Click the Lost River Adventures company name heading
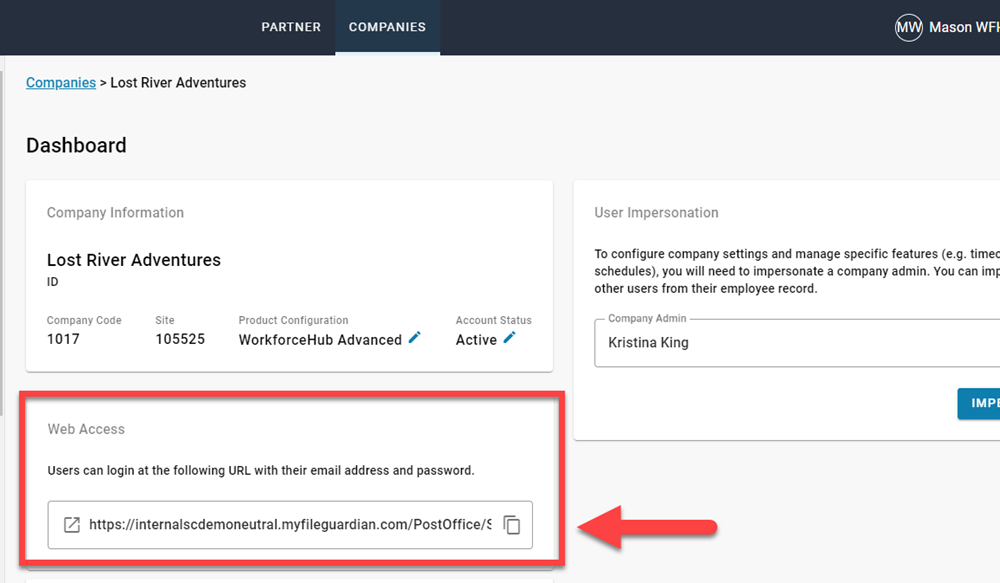This screenshot has width=1000, height=583. 134,260
